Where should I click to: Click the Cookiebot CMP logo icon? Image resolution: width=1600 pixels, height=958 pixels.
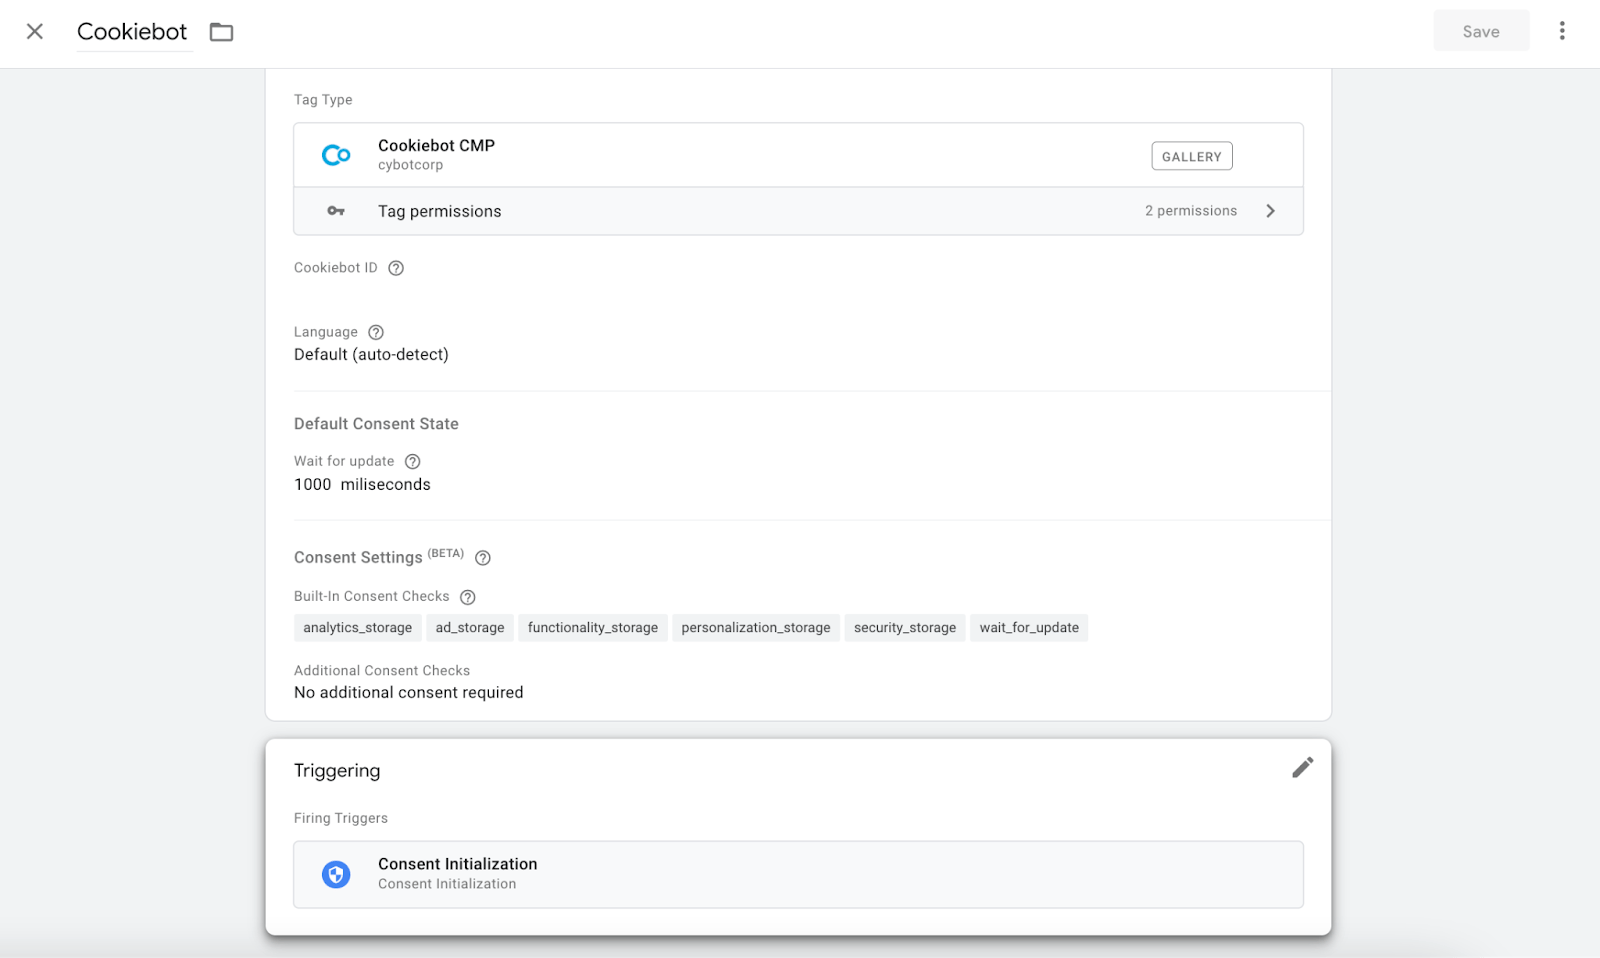[336, 155]
